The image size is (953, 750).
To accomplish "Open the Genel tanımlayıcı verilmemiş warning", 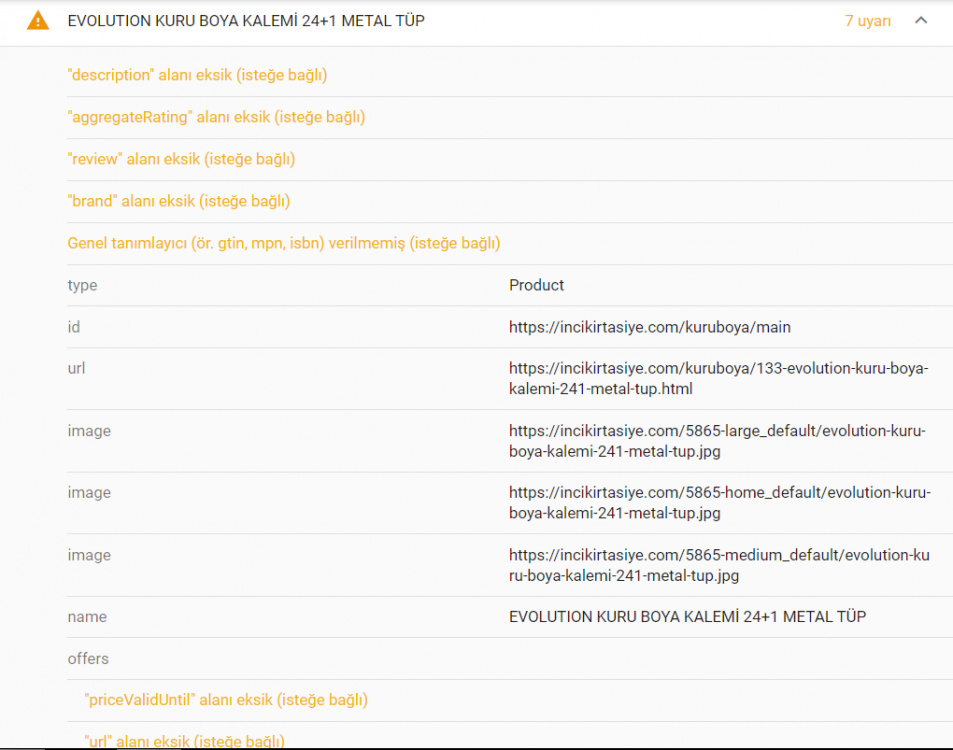I will (x=284, y=243).
